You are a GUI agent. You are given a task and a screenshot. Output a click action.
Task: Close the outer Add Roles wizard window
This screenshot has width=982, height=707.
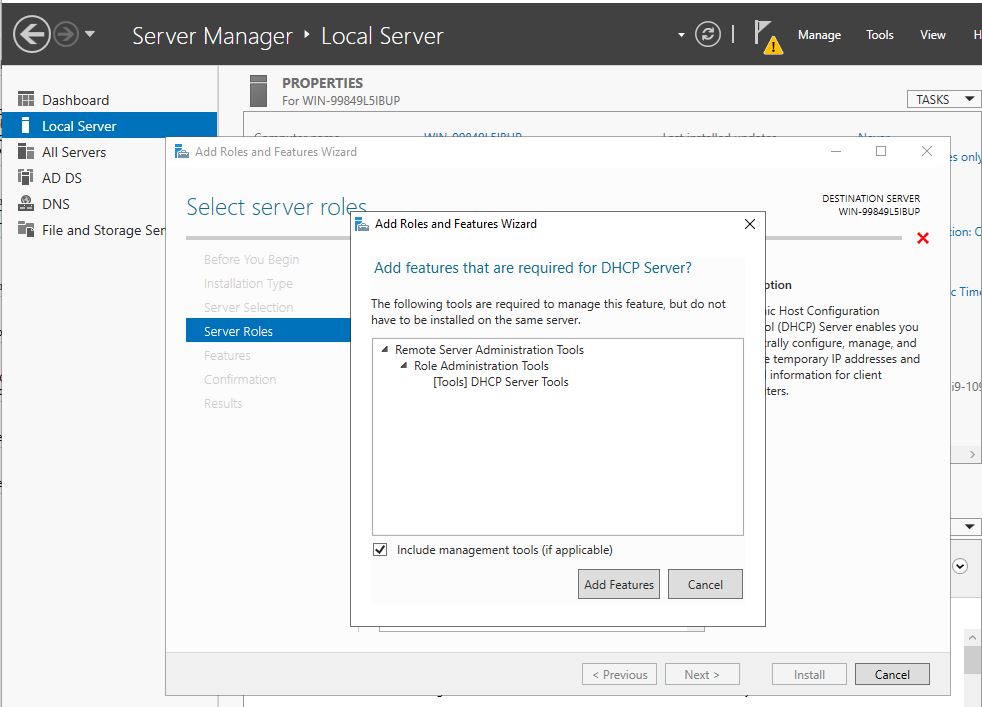click(x=927, y=151)
